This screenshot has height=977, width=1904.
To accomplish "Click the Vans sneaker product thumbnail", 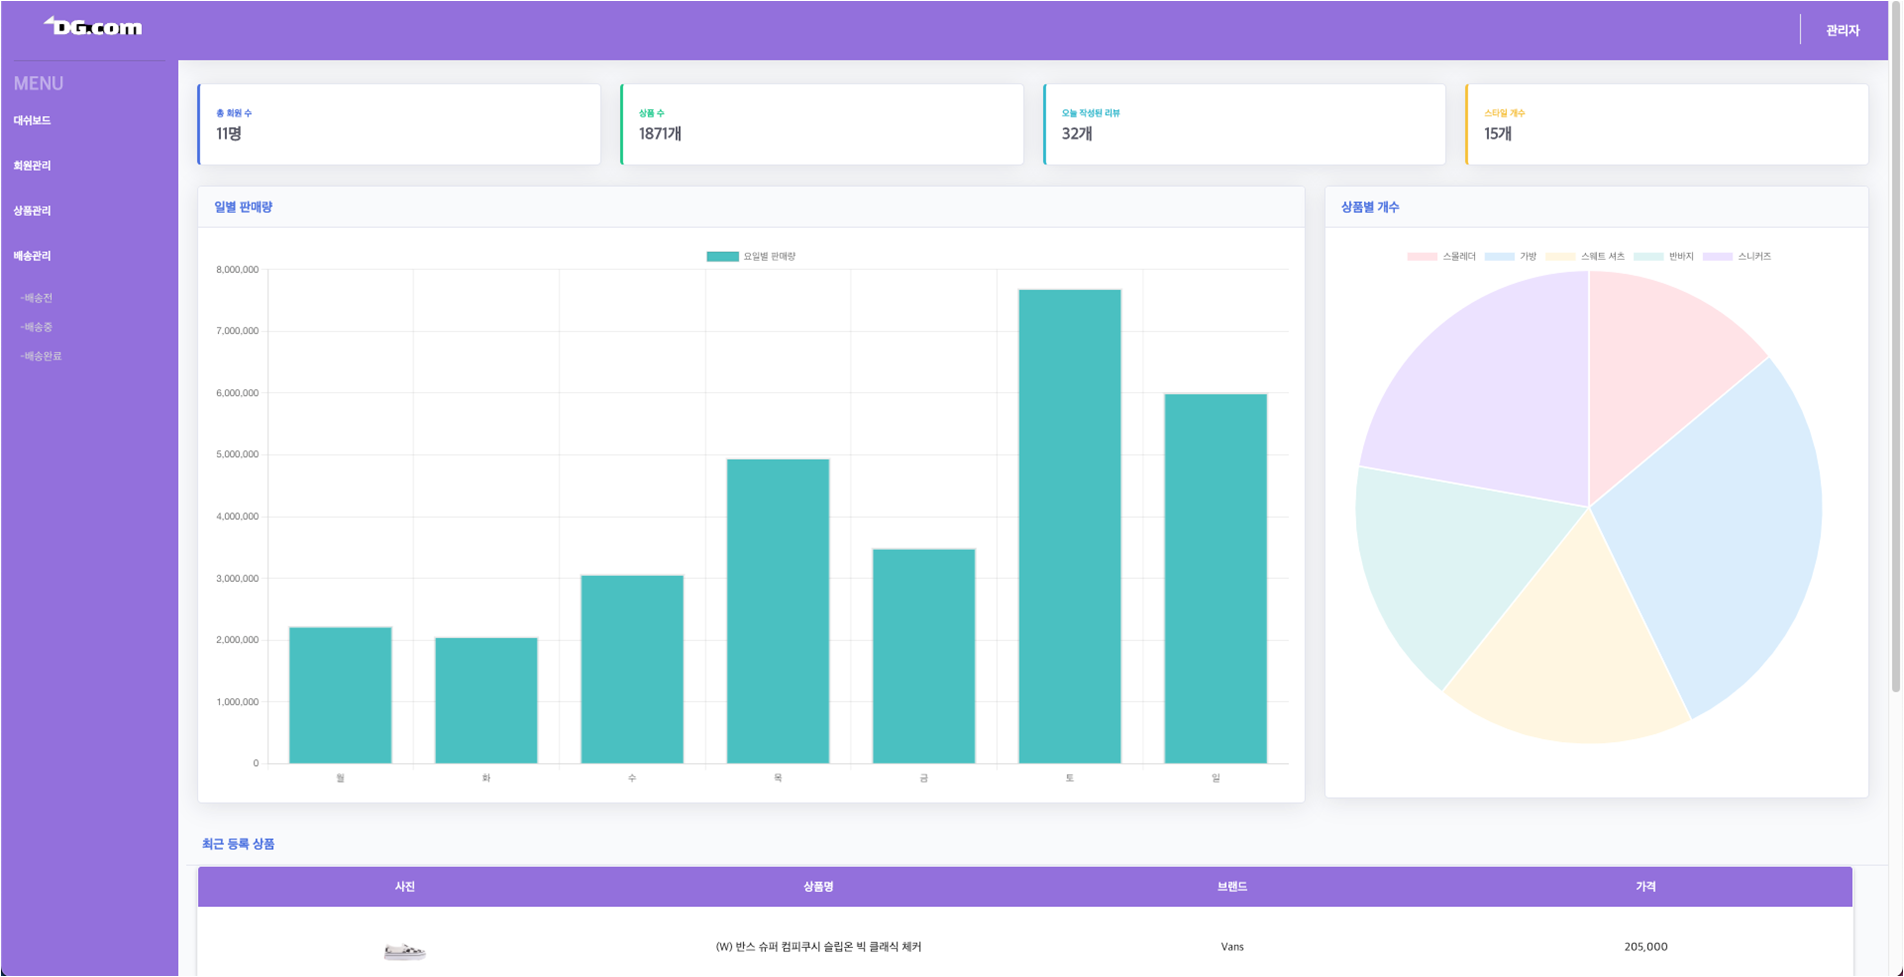I will (403, 950).
